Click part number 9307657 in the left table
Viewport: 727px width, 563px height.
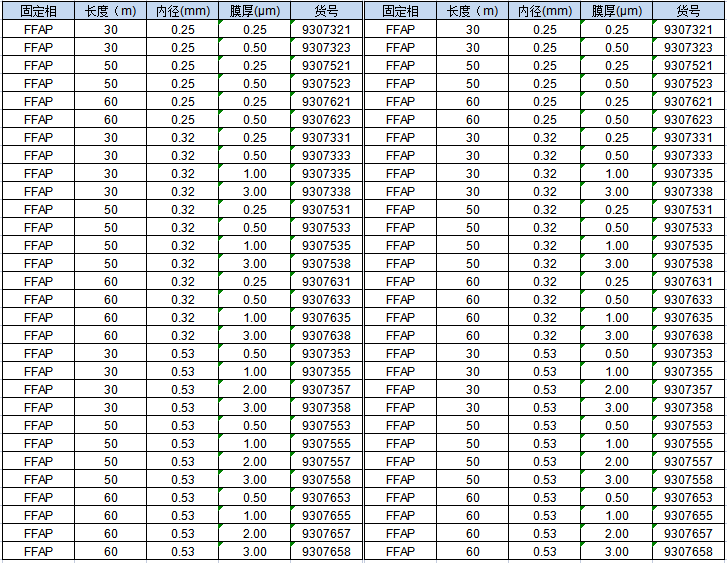(x=326, y=534)
